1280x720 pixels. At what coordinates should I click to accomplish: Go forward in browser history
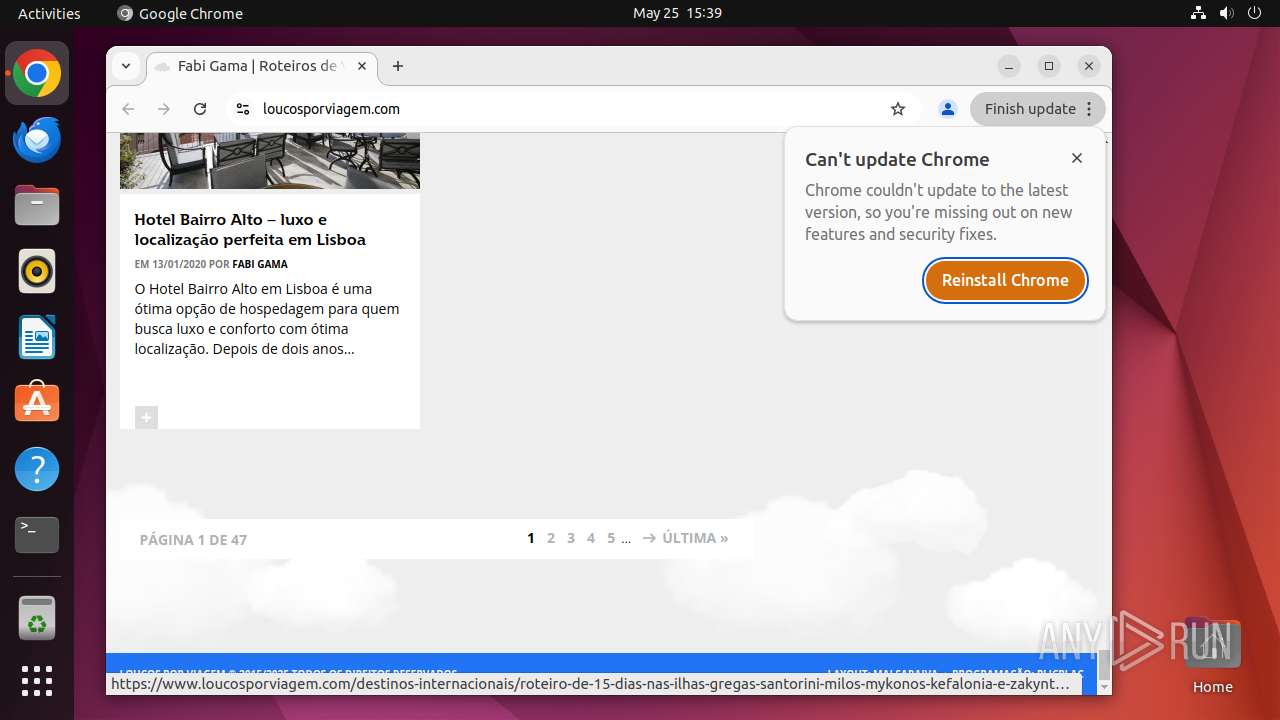tap(164, 109)
